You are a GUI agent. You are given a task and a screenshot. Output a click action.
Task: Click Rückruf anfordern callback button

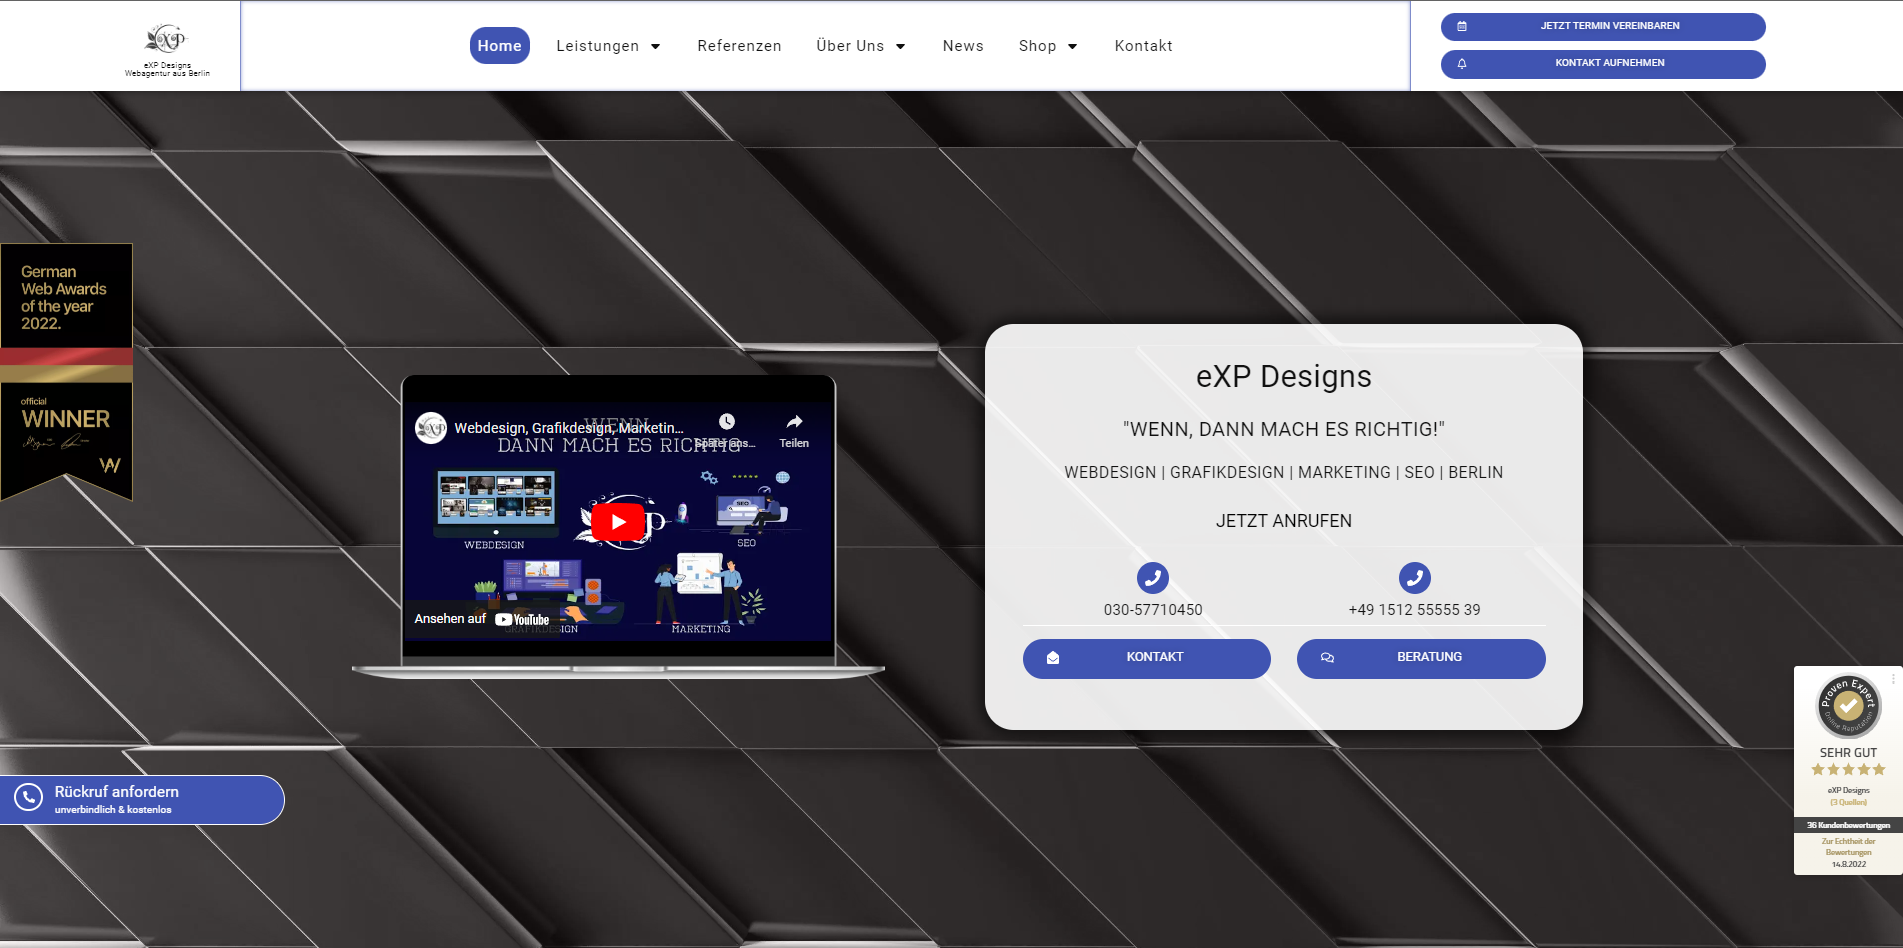click(x=142, y=800)
